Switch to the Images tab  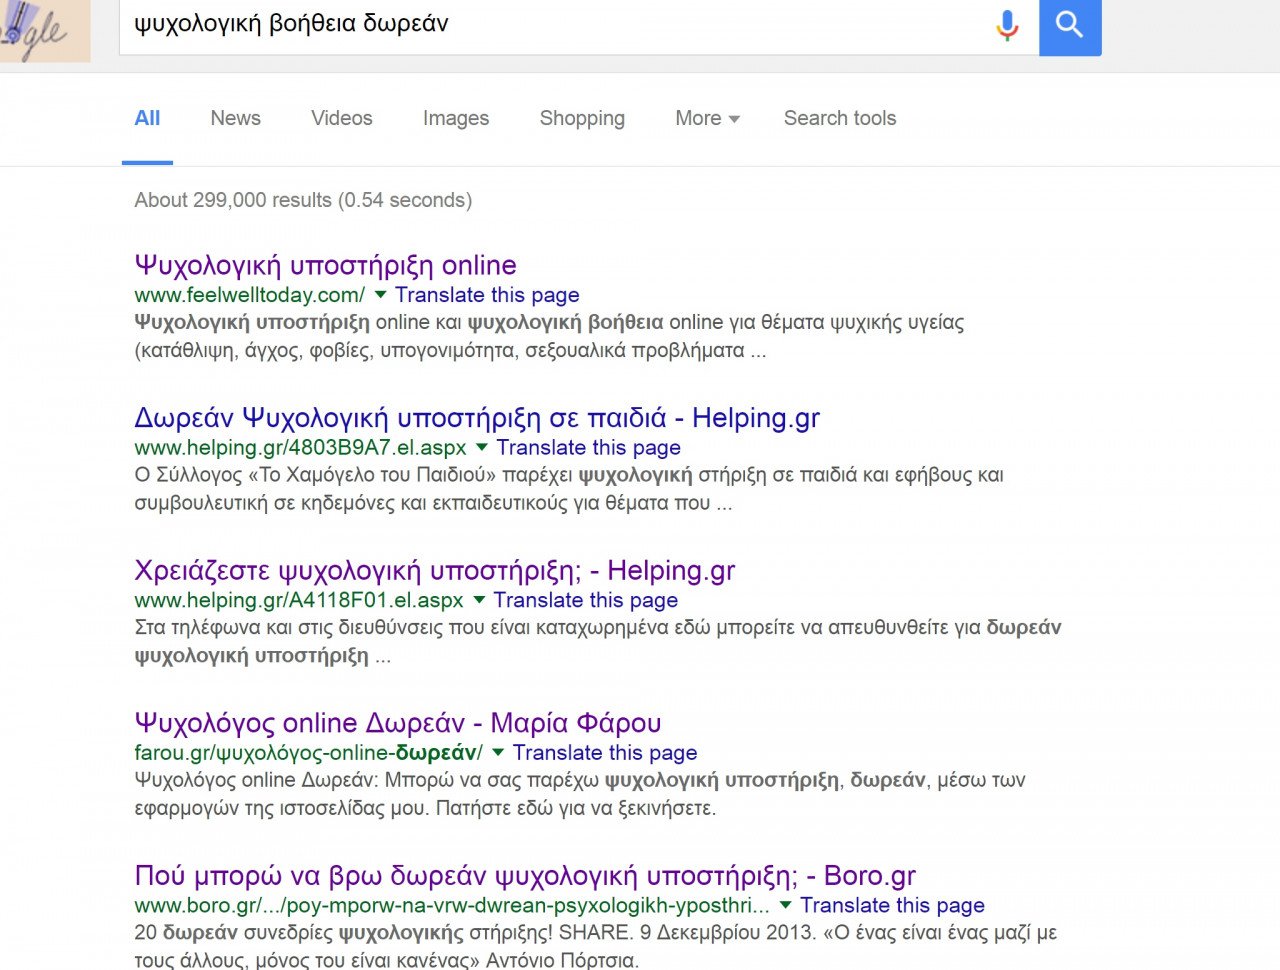tap(455, 118)
